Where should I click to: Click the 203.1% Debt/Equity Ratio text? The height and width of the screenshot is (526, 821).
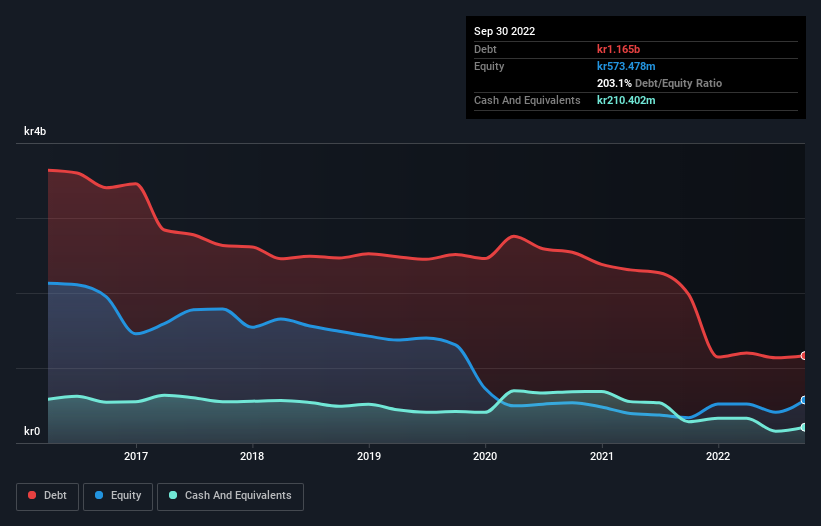coord(659,83)
